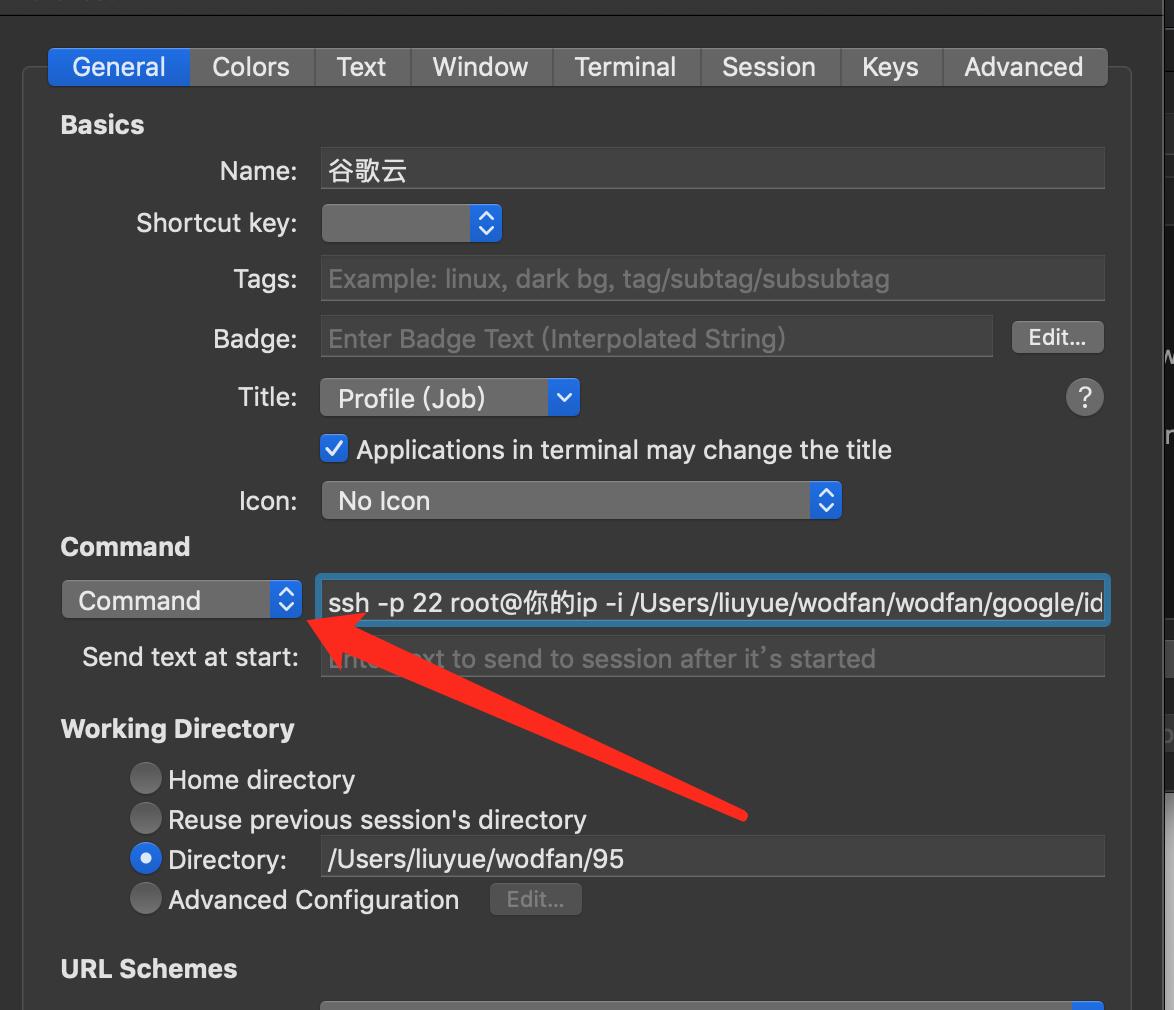This screenshot has width=1174, height=1010.
Task: Select the Home directory radio button
Action: 146,779
